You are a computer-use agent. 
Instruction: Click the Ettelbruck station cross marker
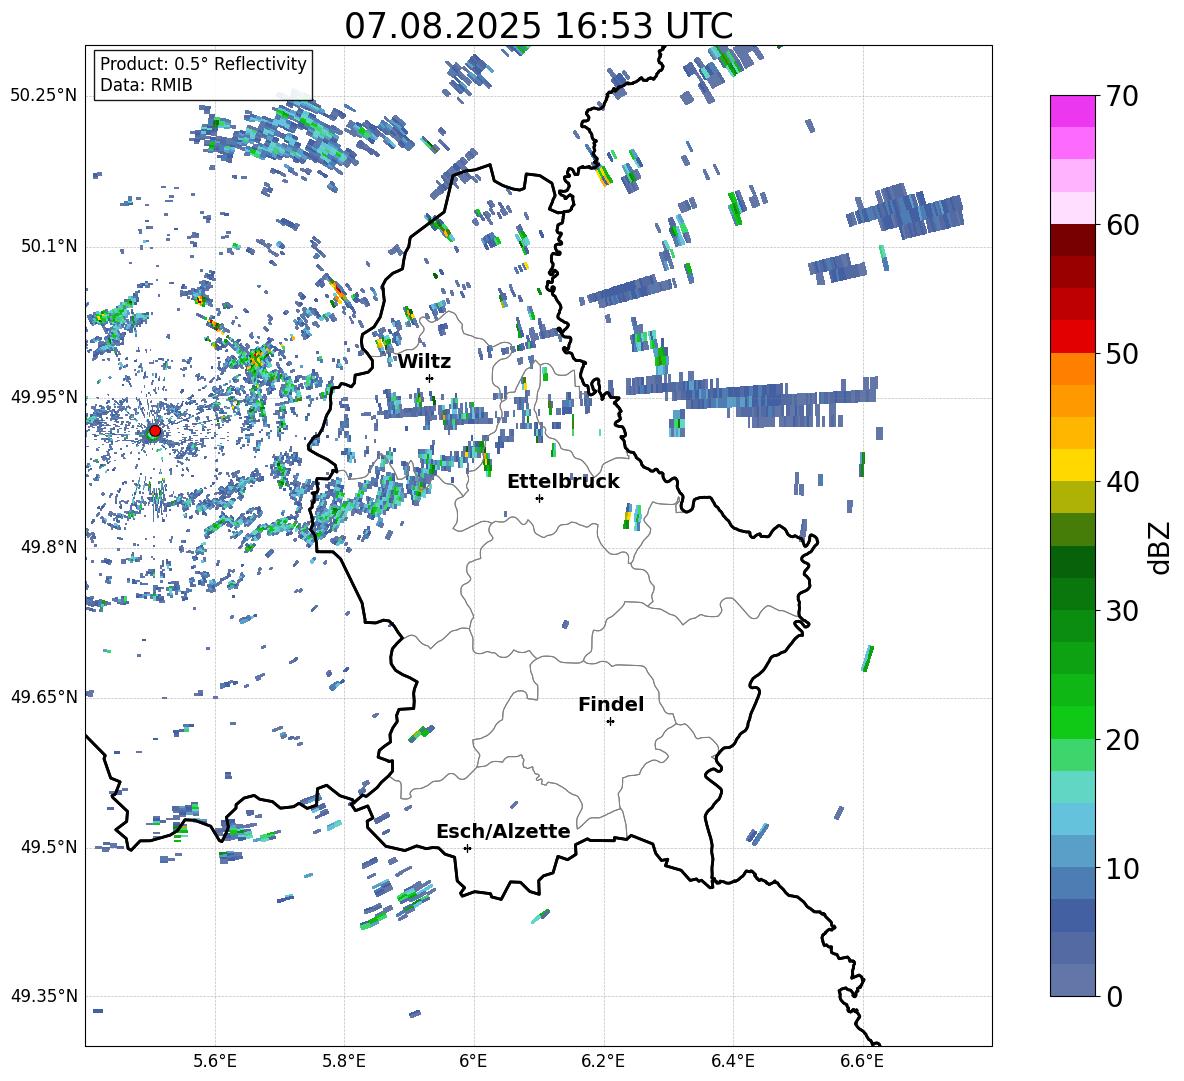[x=539, y=498]
